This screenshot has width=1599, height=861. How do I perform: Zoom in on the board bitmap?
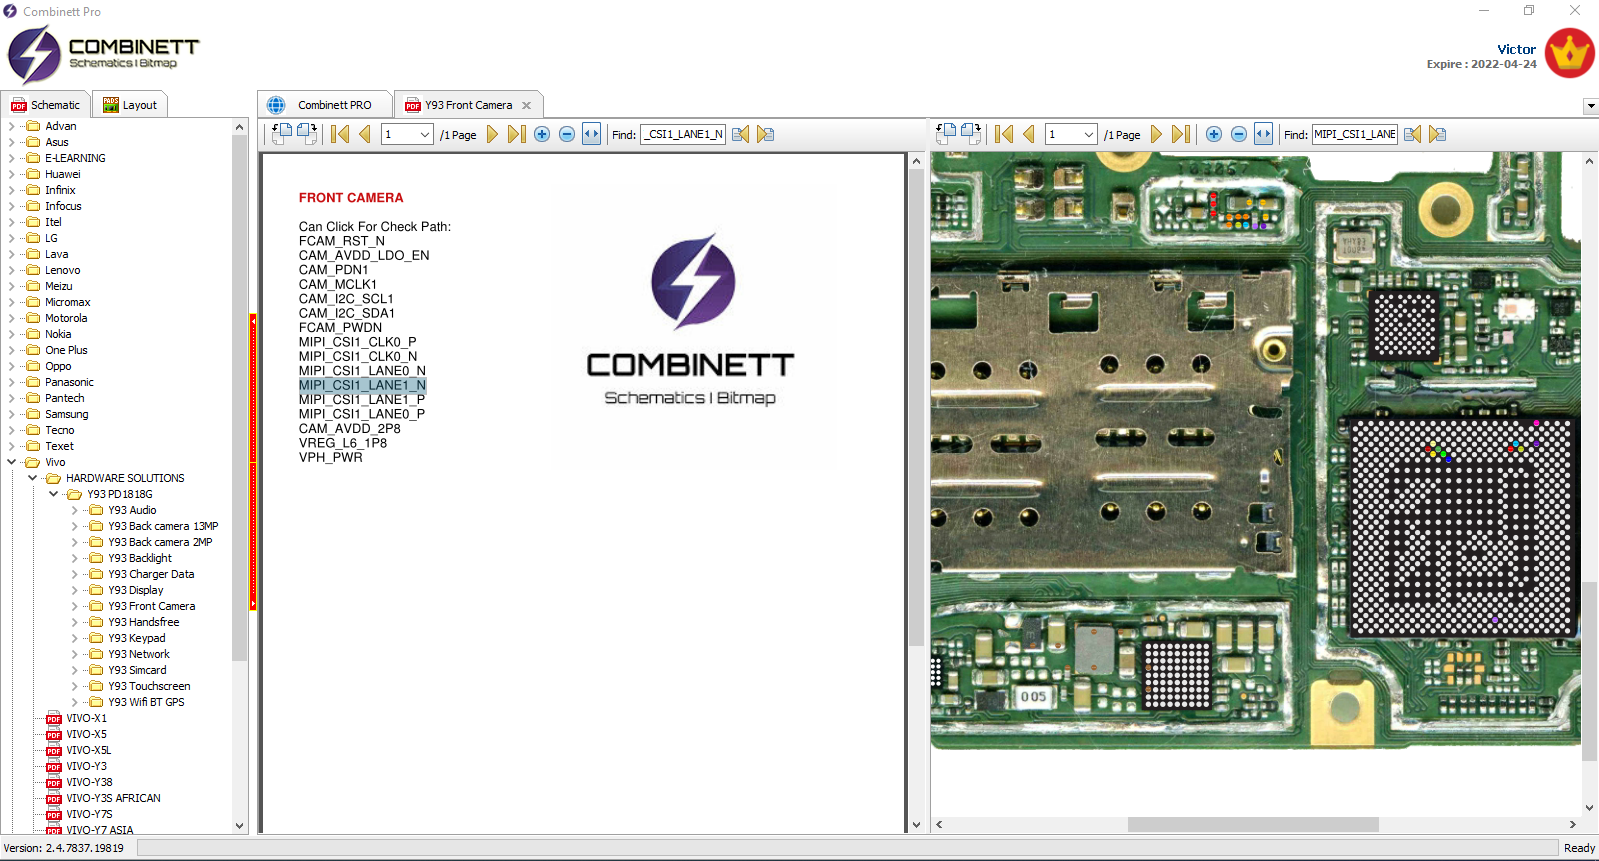pos(1214,134)
